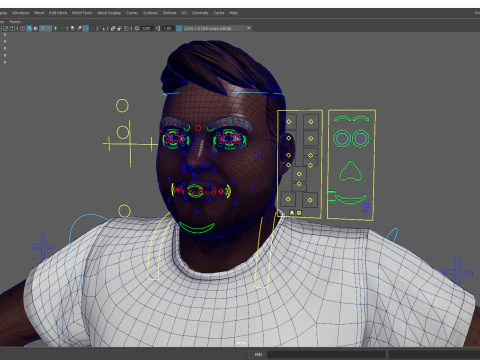Toggle Smooth Shade All in panel toolbar
Viewport: 480px width, 360px height.
click(x=29, y=28)
